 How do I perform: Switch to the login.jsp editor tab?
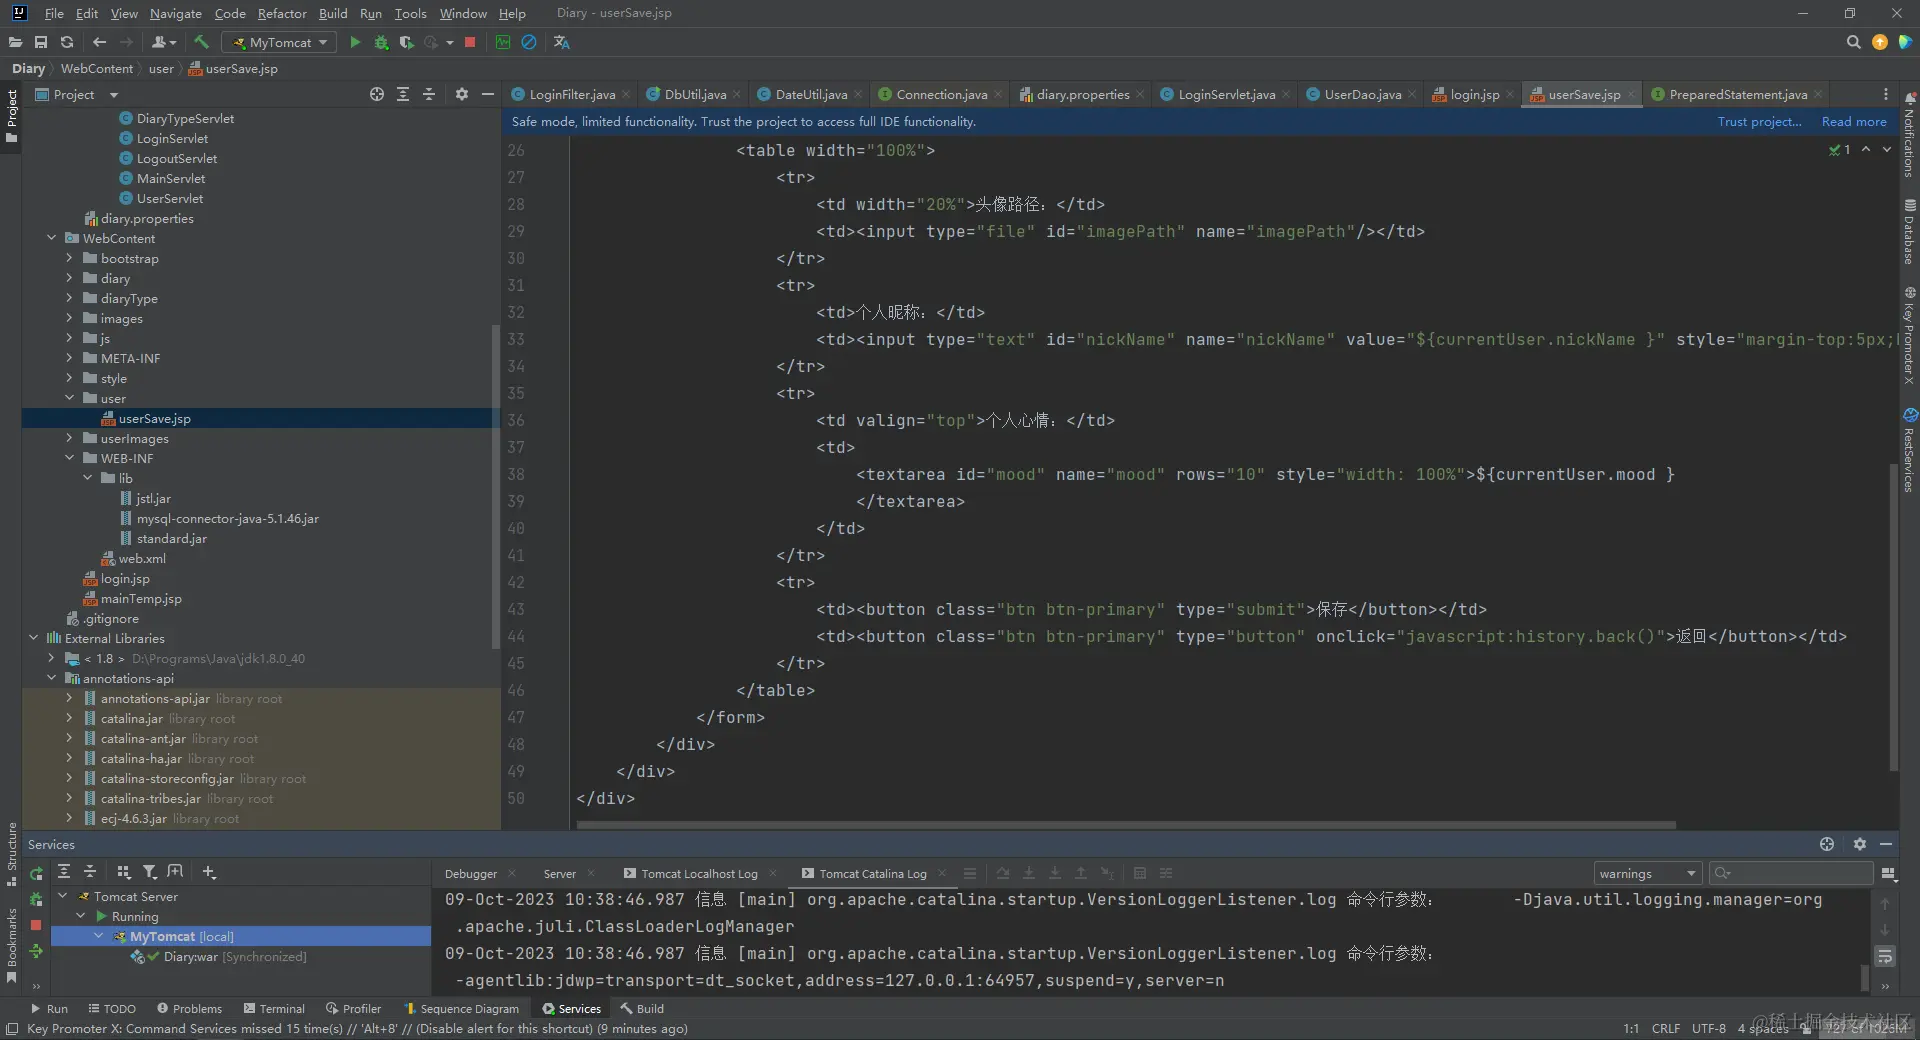1474,94
